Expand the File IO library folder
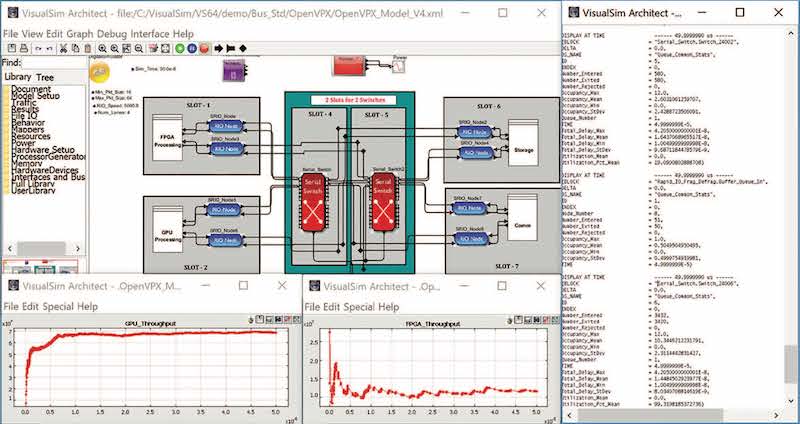The image size is (800, 424). [24, 116]
